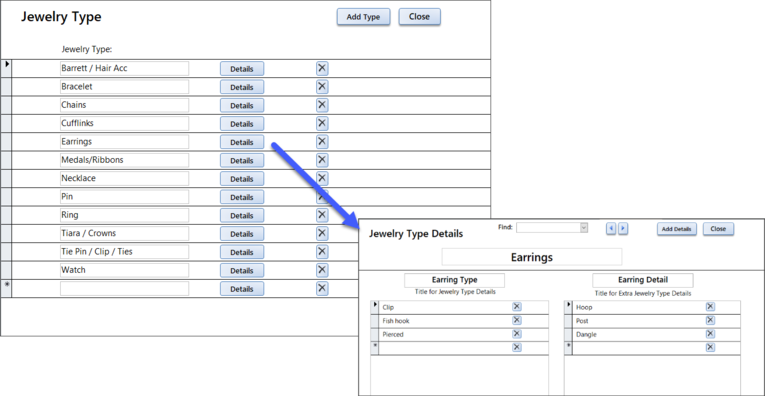This screenshot has height=396, width=765.
Task: Click the Necklace type field
Action: point(124,178)
